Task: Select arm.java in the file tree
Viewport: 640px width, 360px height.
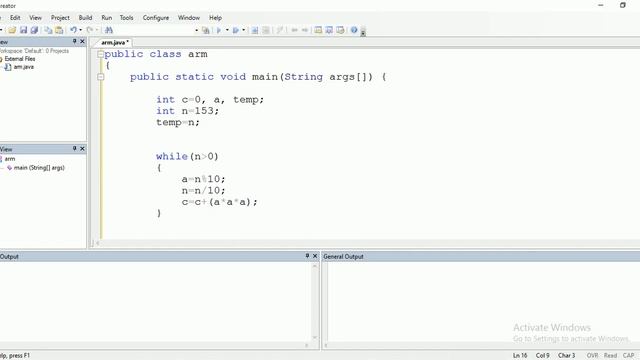Action: pos(24,67)
